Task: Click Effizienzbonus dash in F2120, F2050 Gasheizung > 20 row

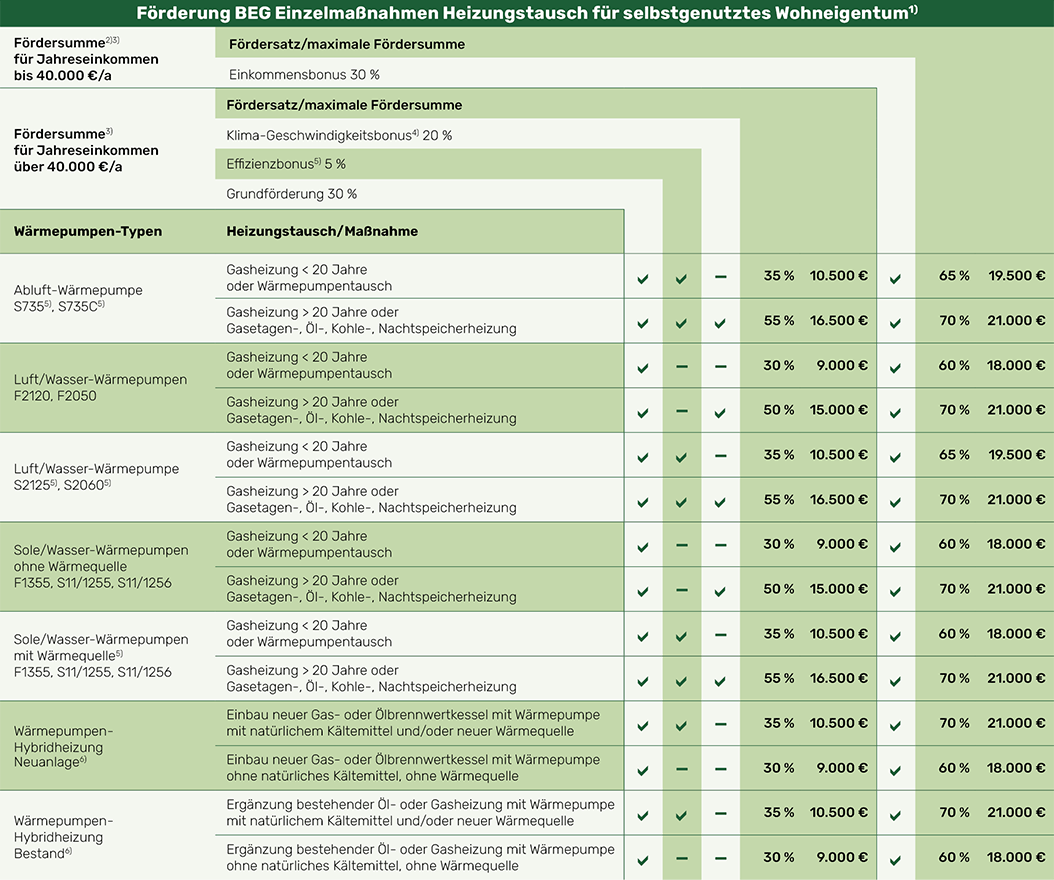Action: pyautogui.click(x=682, y=411)
